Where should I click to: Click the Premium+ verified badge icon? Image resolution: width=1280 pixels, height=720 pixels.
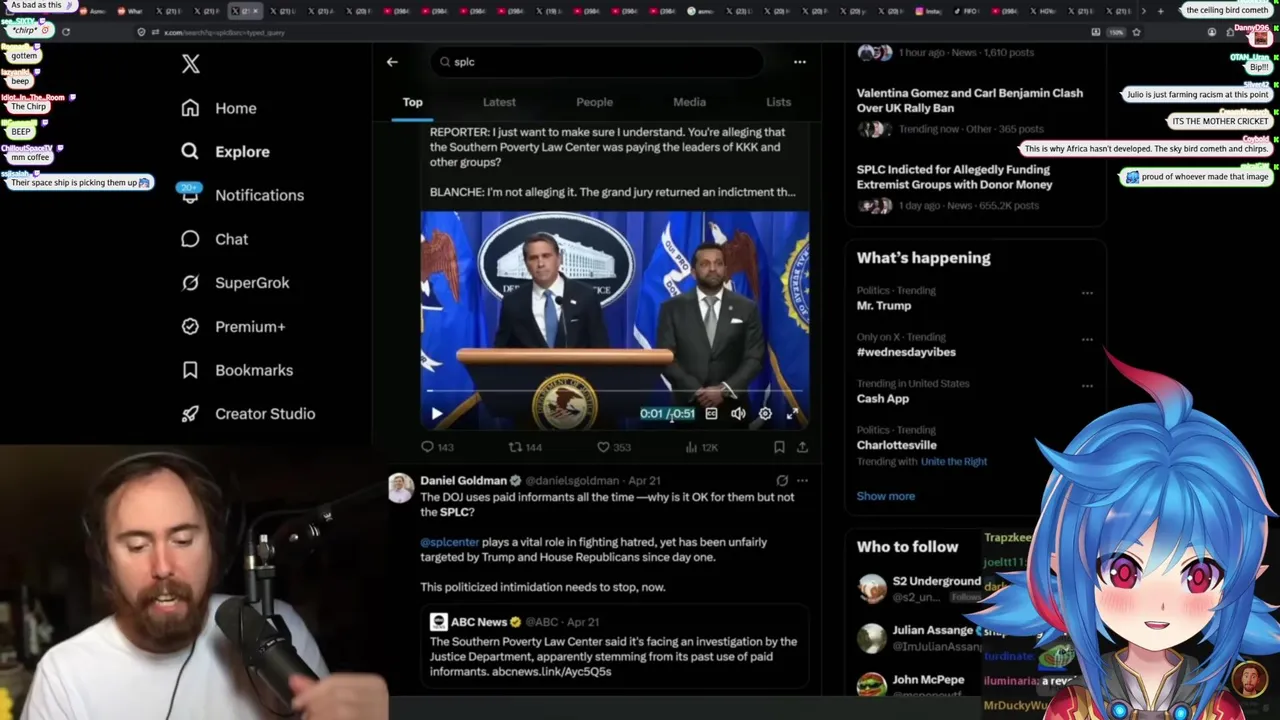pyautogui.click(x=190, y=326)
